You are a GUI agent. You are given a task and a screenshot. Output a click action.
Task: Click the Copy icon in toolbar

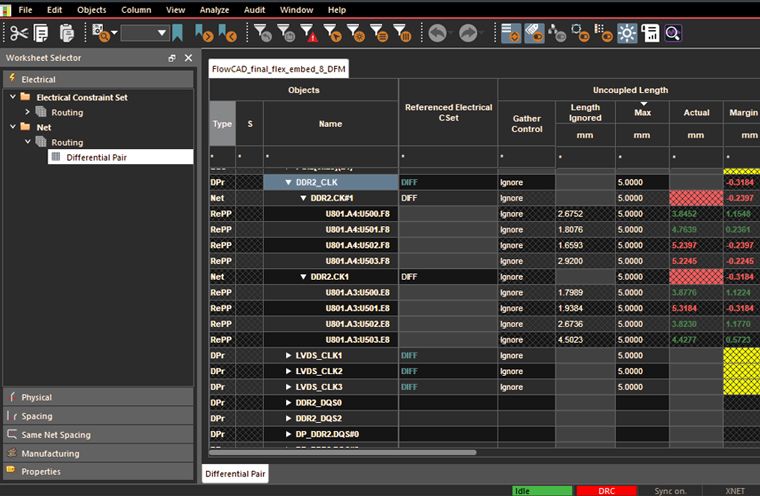[43, 33]
